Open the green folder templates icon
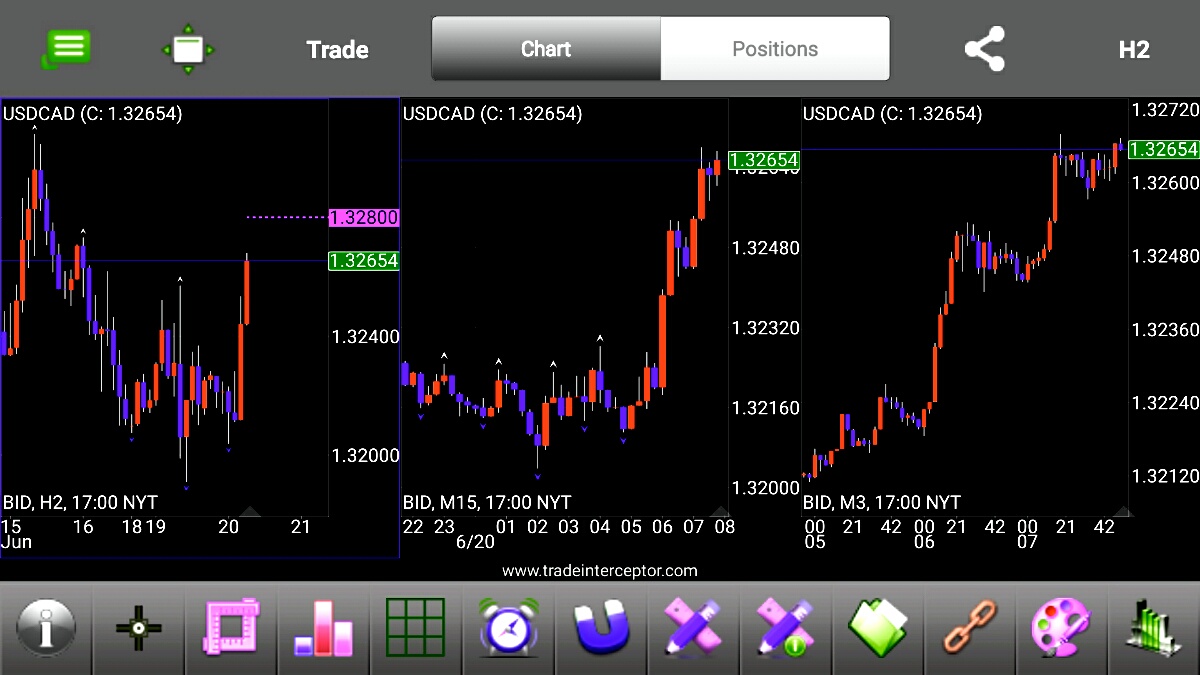 pyautogui.click(x=878, y=629)
